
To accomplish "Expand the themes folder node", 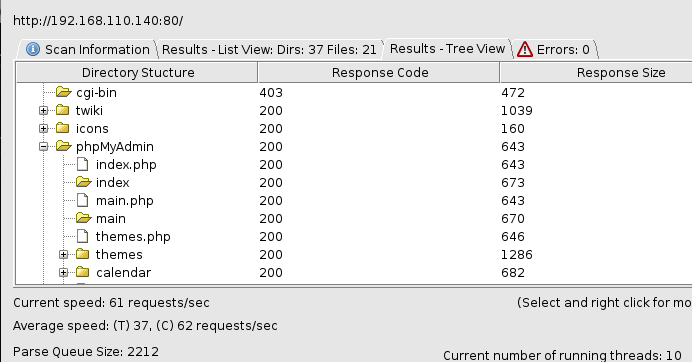I will [64, 255].
